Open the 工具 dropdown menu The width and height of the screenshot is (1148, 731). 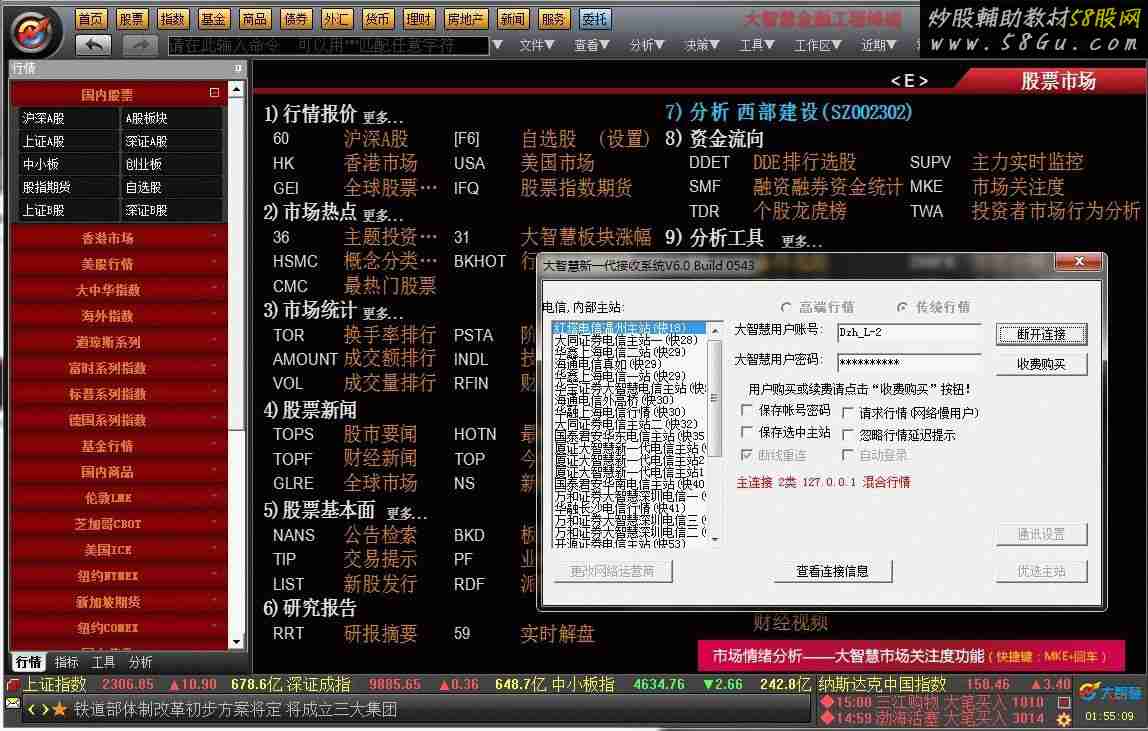757,45
